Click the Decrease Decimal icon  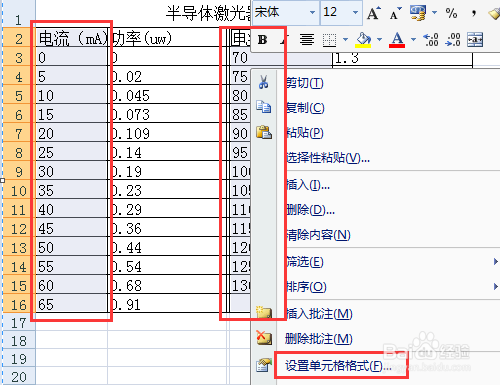click(x=453, y=40)
